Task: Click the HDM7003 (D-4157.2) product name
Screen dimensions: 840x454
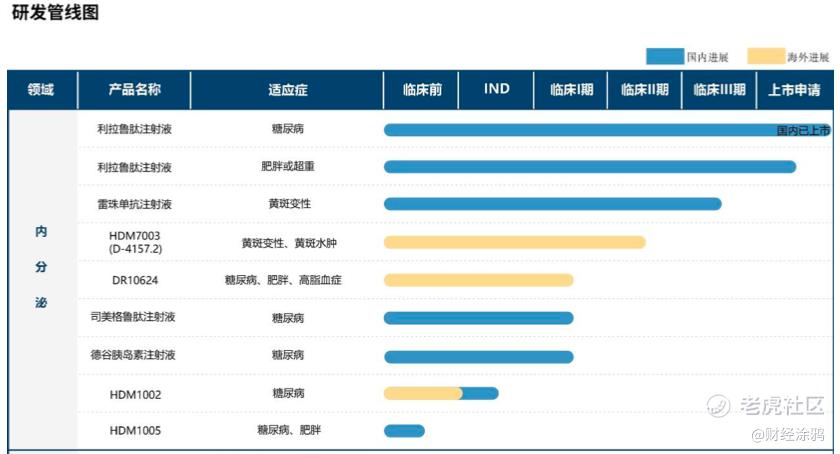Action: 135,242
